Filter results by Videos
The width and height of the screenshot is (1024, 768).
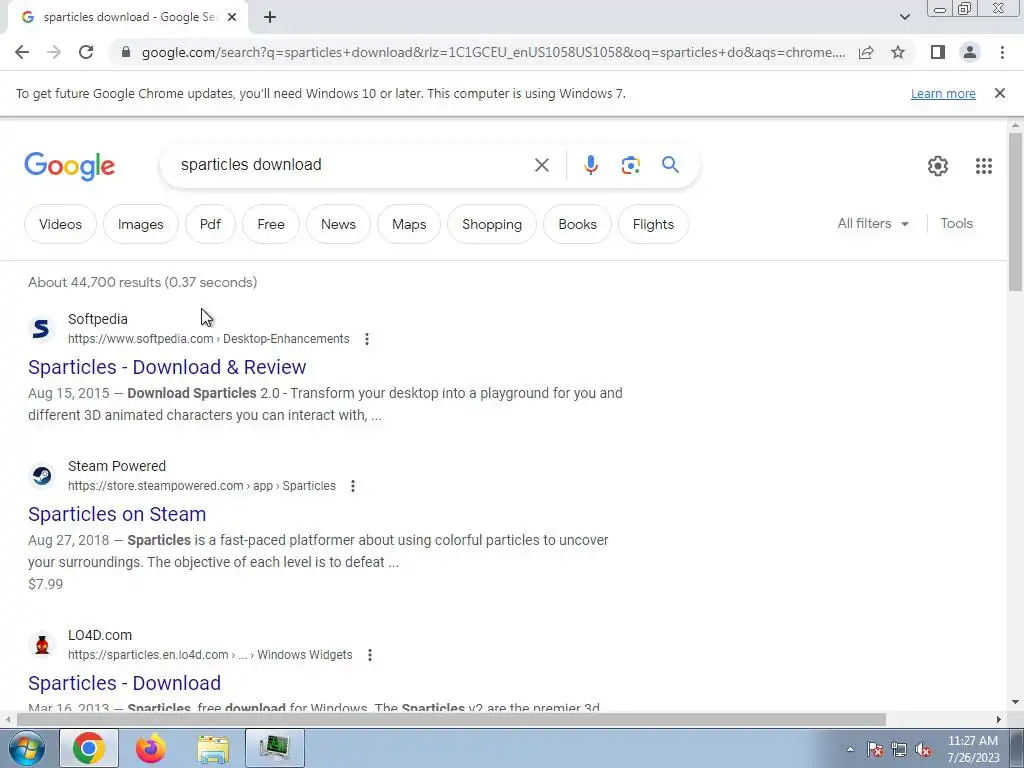pyautogui.click(x=60, y=224)
